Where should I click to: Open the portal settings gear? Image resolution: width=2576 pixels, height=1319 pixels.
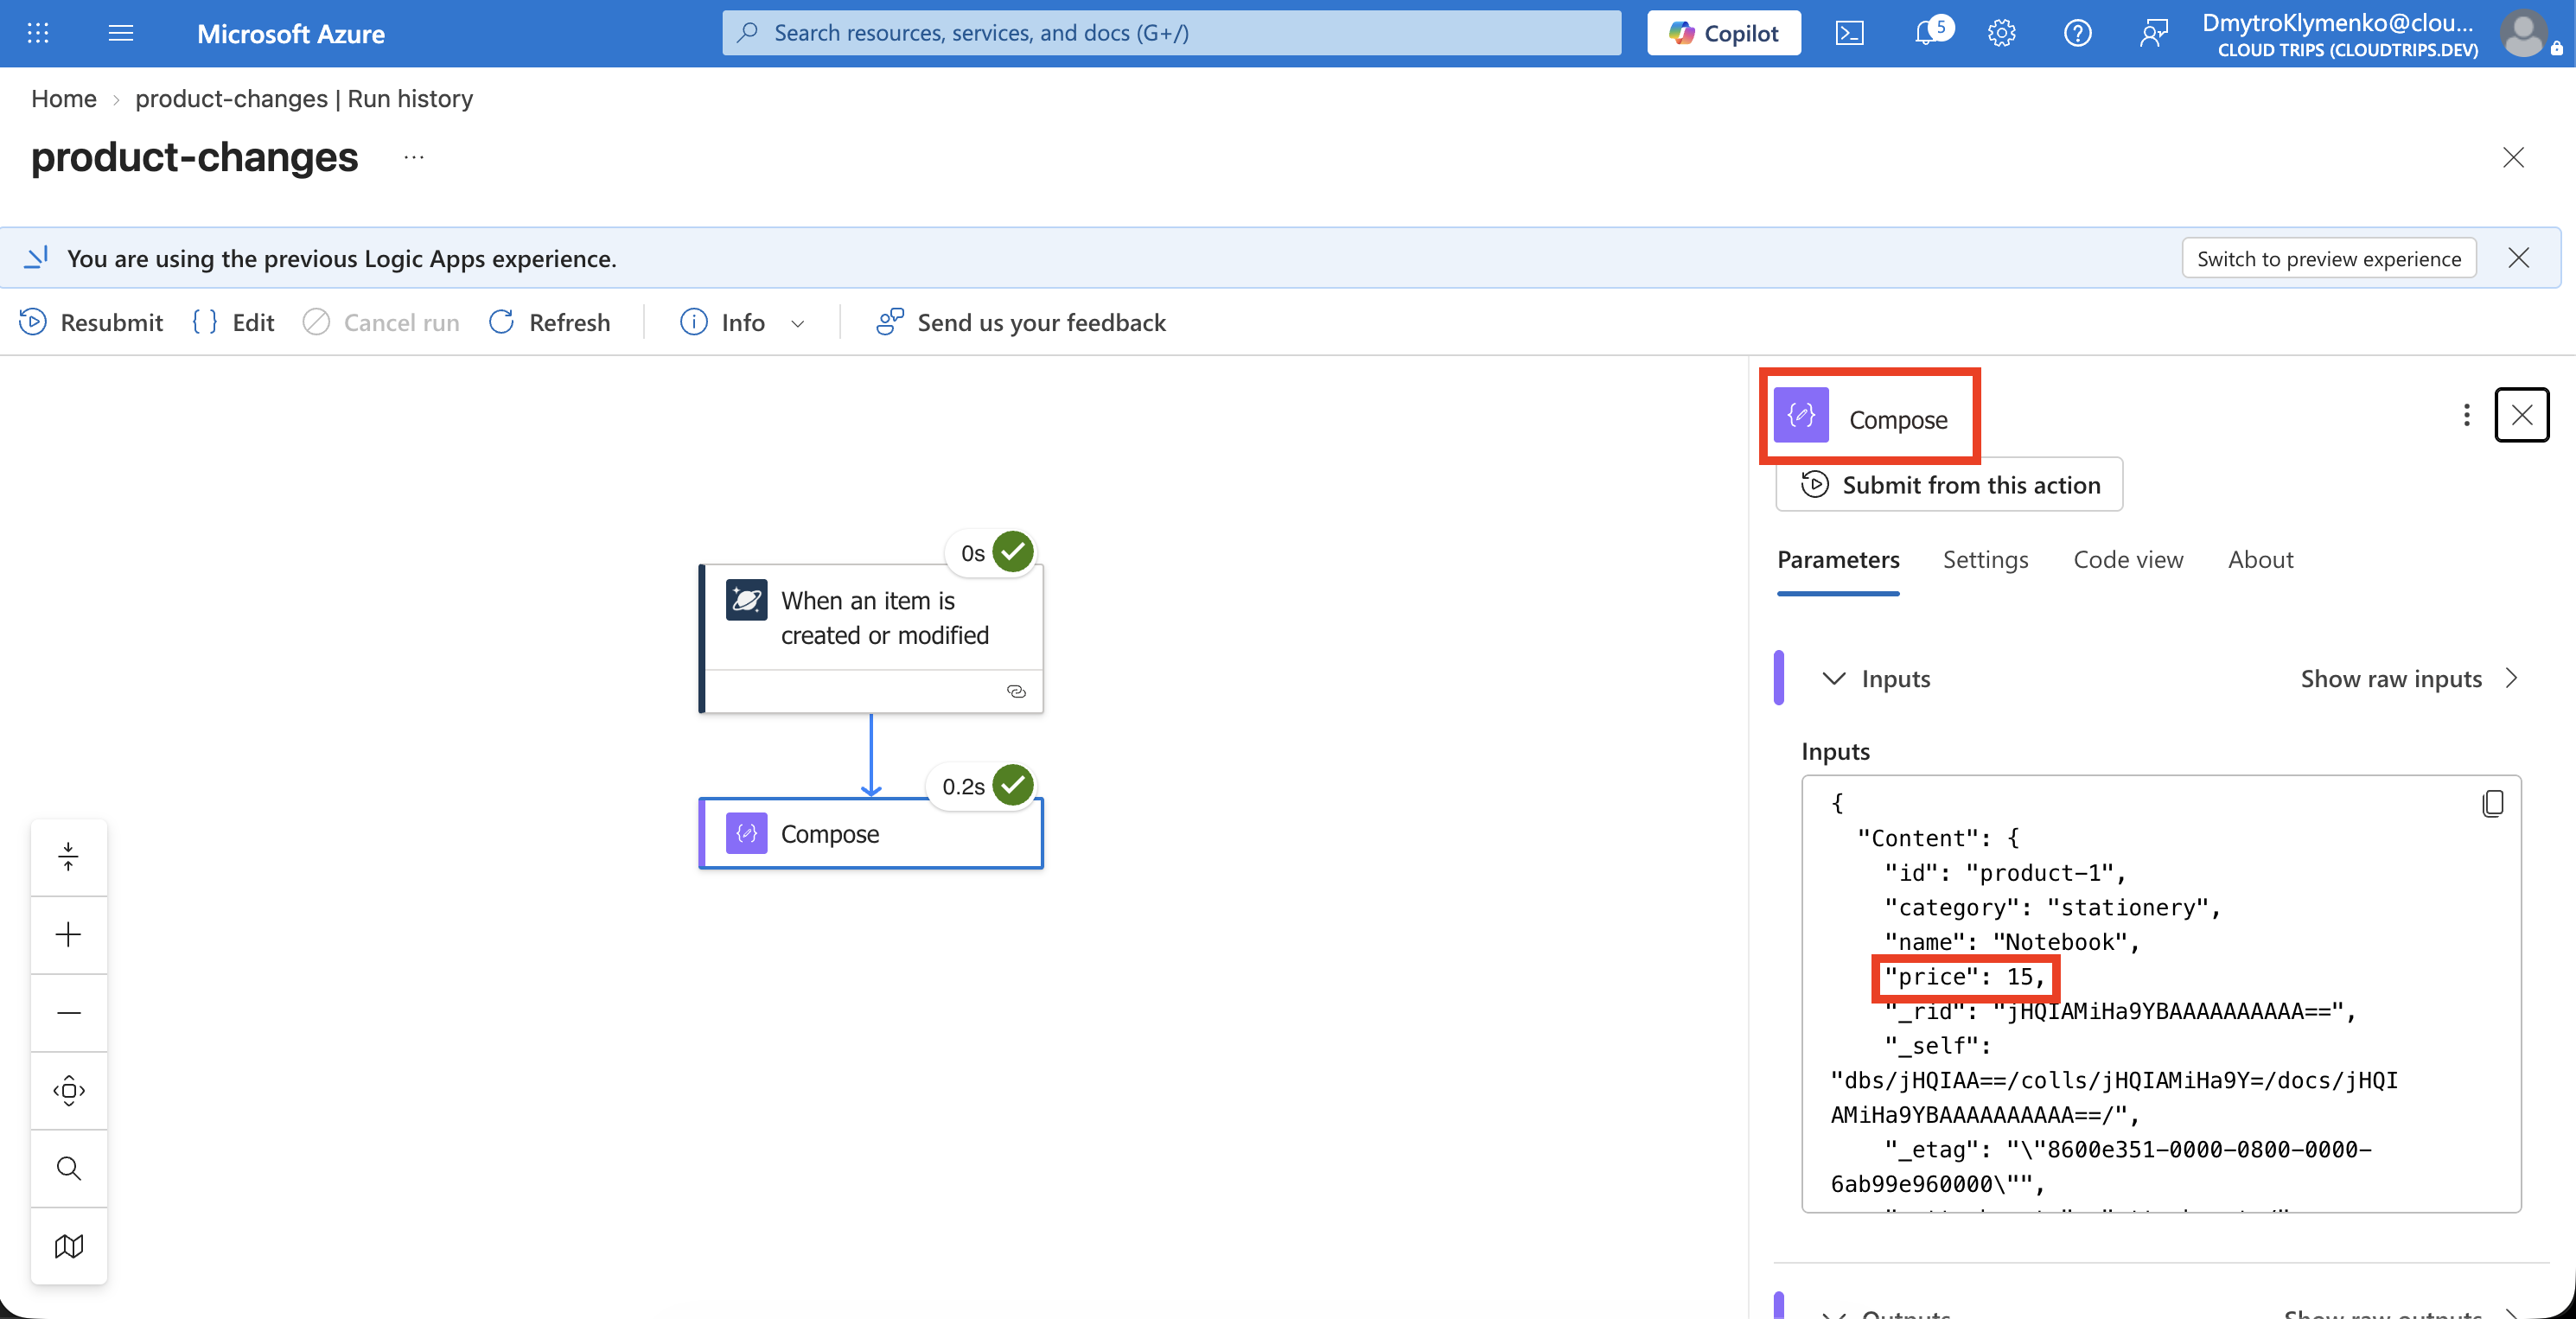tap(2001, 33)
